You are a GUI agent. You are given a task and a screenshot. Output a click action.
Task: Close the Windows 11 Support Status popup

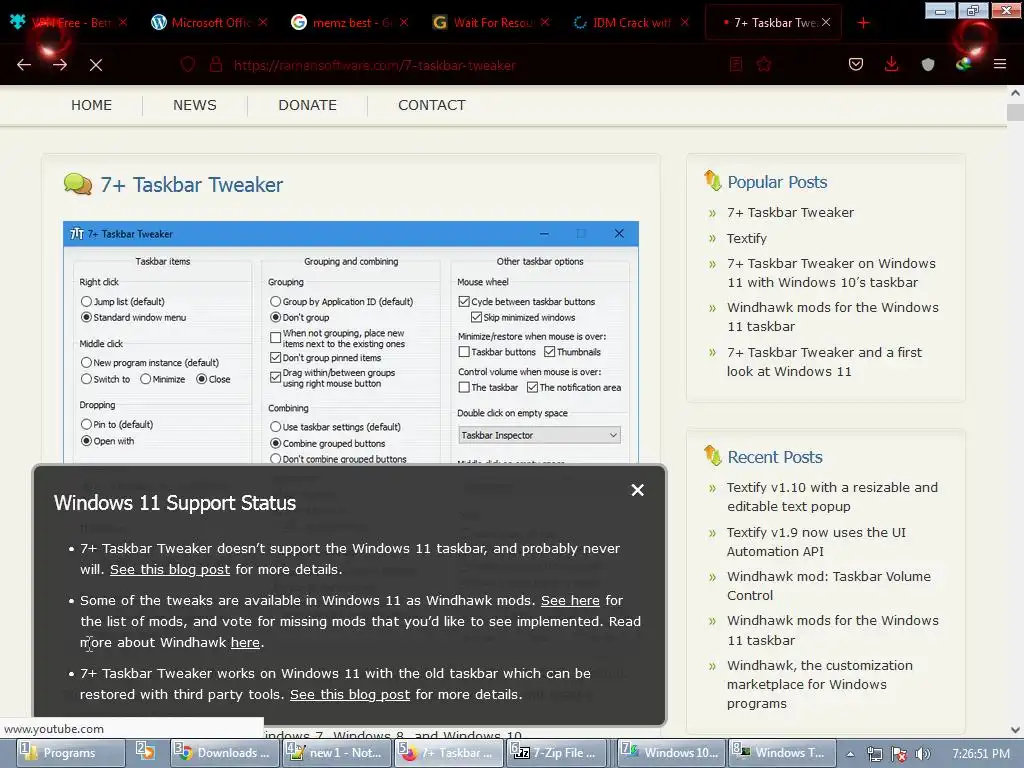(637, 490)
